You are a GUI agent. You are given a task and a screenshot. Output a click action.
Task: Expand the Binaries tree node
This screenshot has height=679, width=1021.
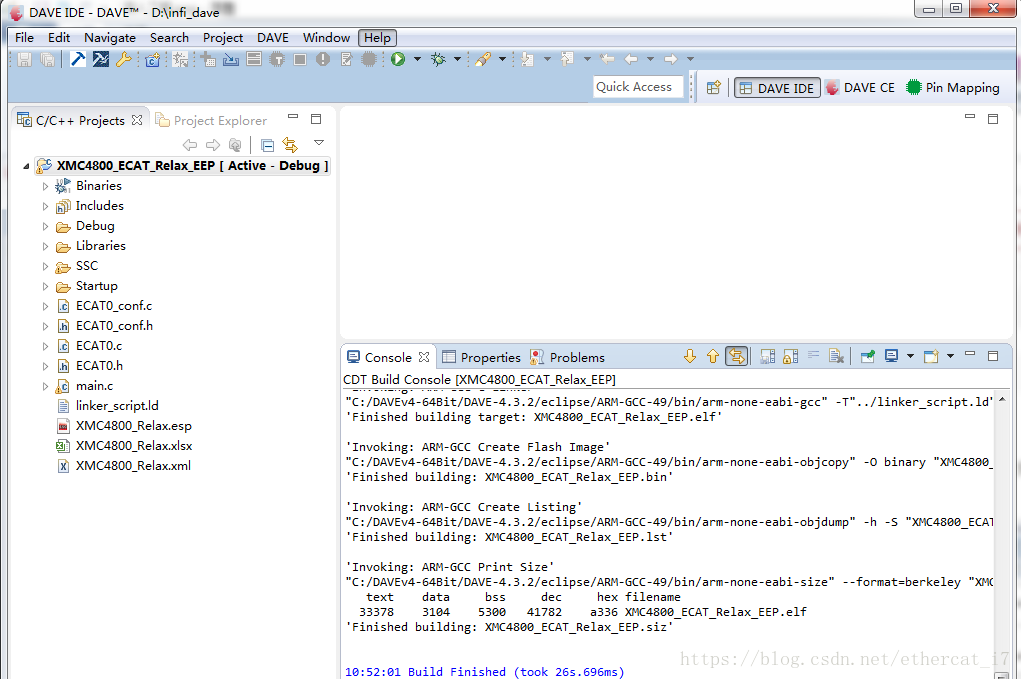click(x=45, y=186)
